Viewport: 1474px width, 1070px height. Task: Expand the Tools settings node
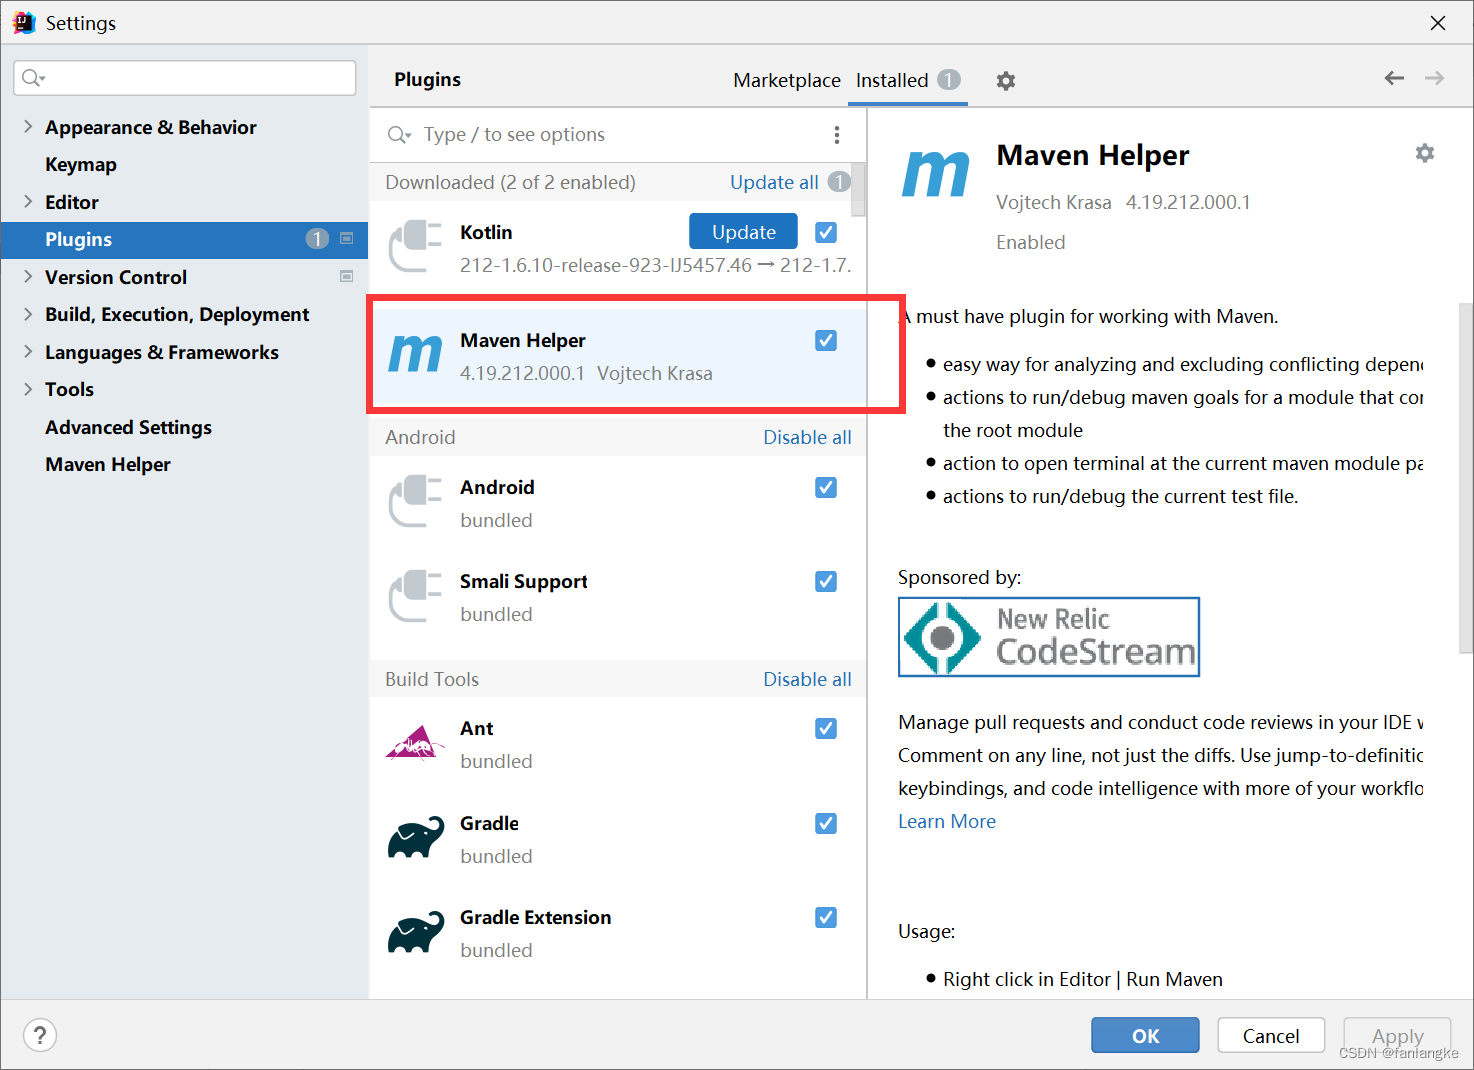(28, 389)
